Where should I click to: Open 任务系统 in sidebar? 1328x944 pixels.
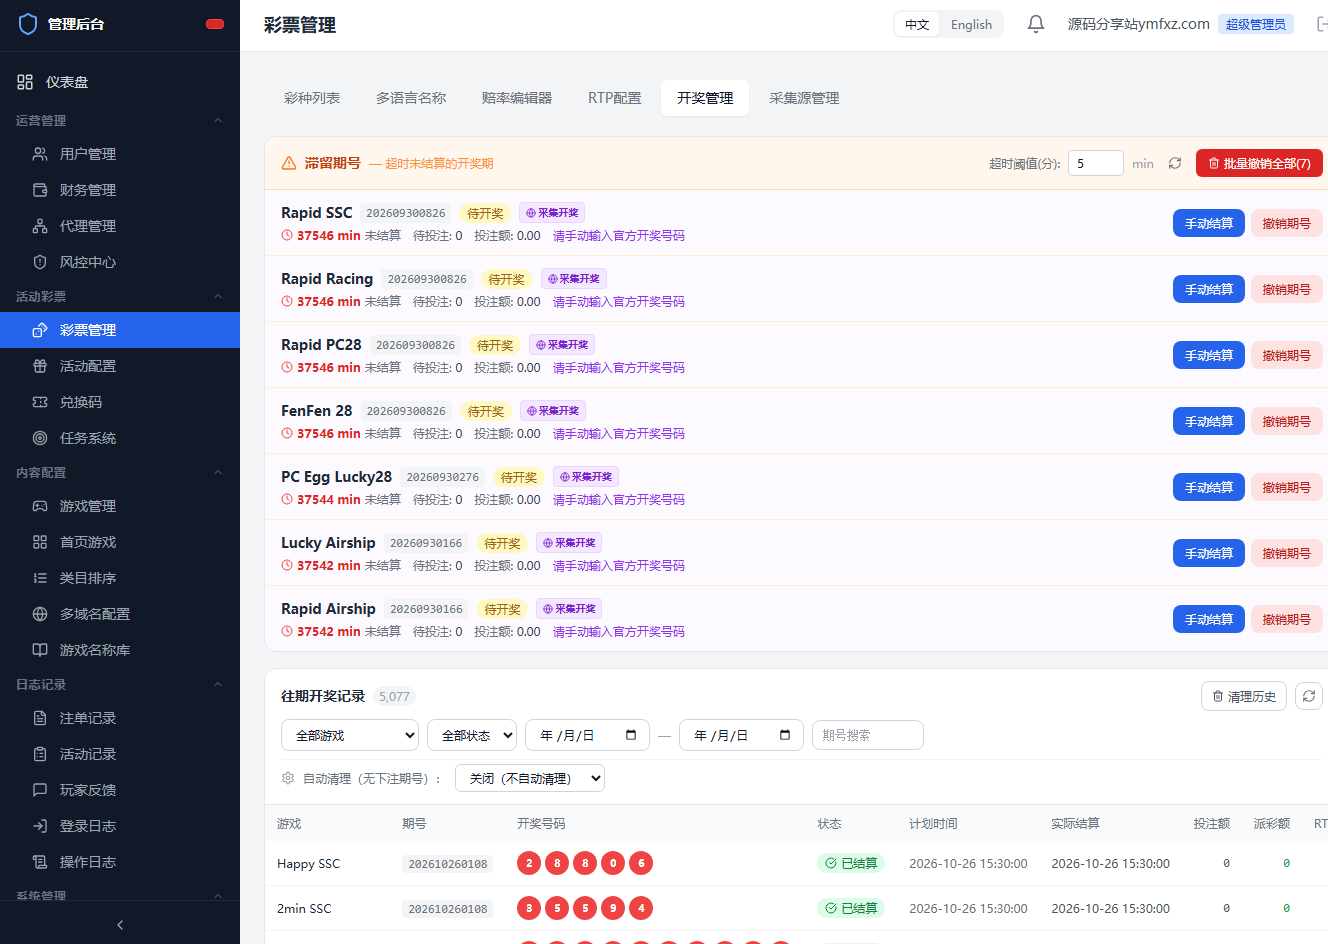[x=120, y=438]
